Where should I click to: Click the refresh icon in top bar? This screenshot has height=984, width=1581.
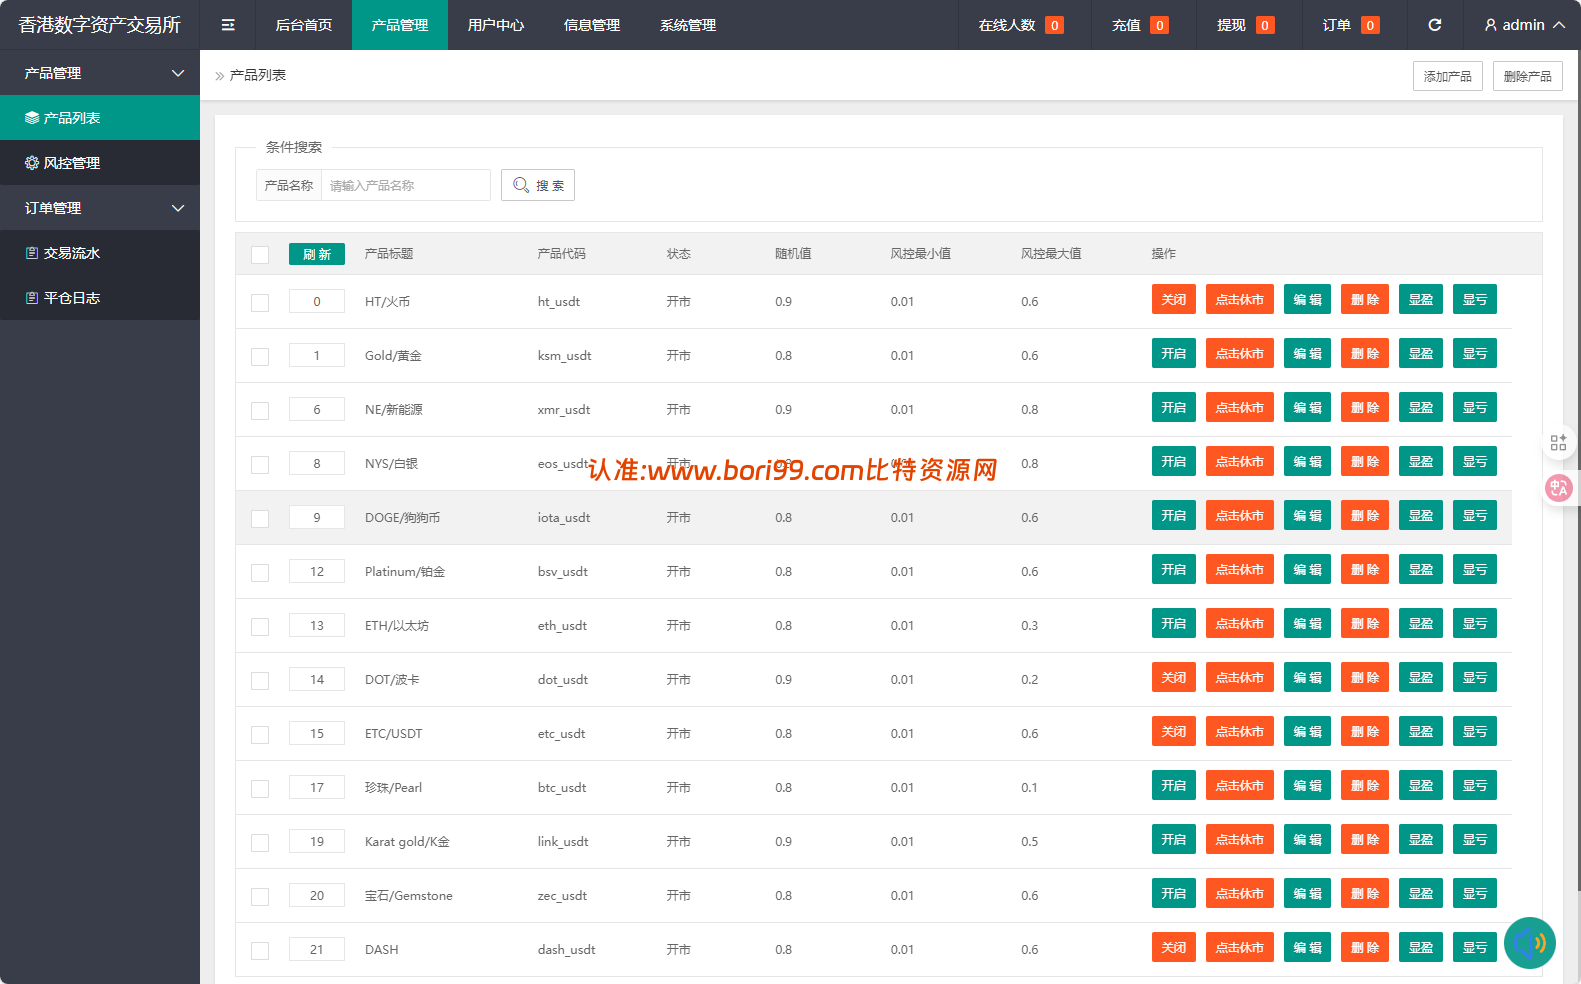[x=1434, y=25]
